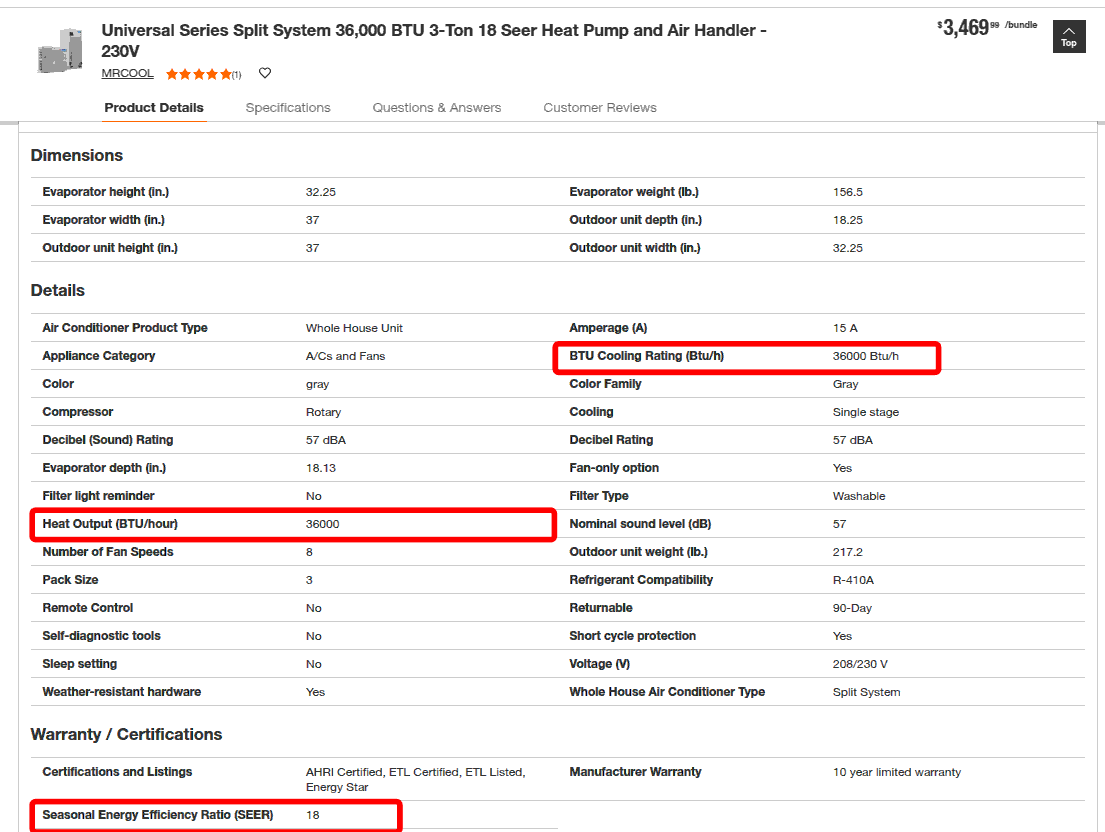This screenshot has width=1105, height=832.
Task: Select the Customer Reviews tab
Action: 600,108
